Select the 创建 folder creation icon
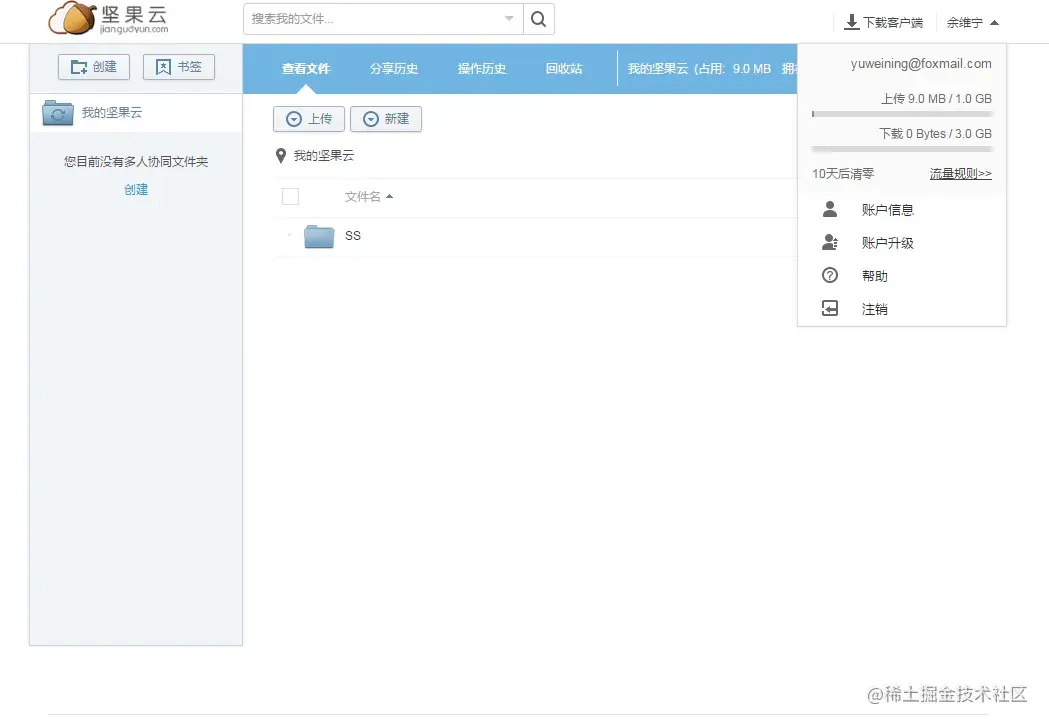1049x726 pixels. (80, 67)
